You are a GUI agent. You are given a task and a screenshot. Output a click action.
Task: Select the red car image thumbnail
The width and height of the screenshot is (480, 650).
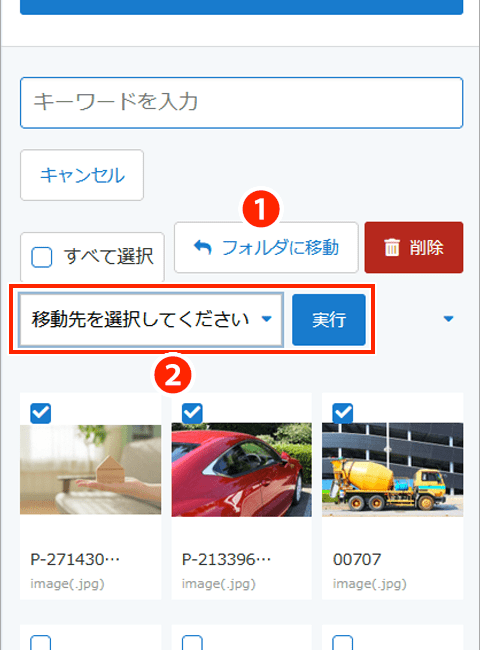point(242,470)
